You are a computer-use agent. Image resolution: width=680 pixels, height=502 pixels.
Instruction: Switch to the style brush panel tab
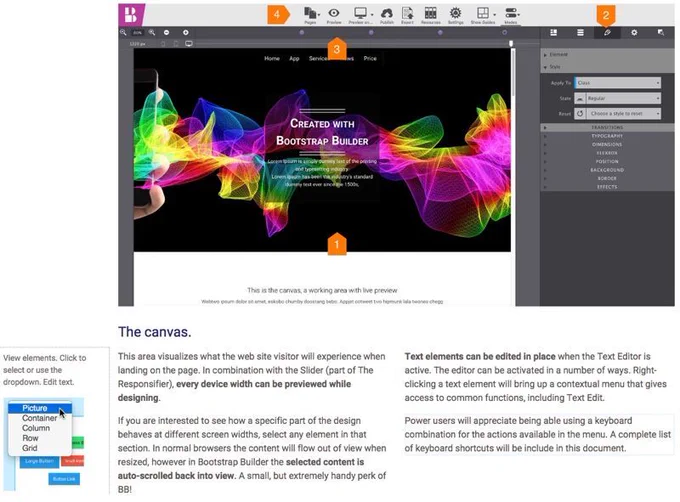607,33
